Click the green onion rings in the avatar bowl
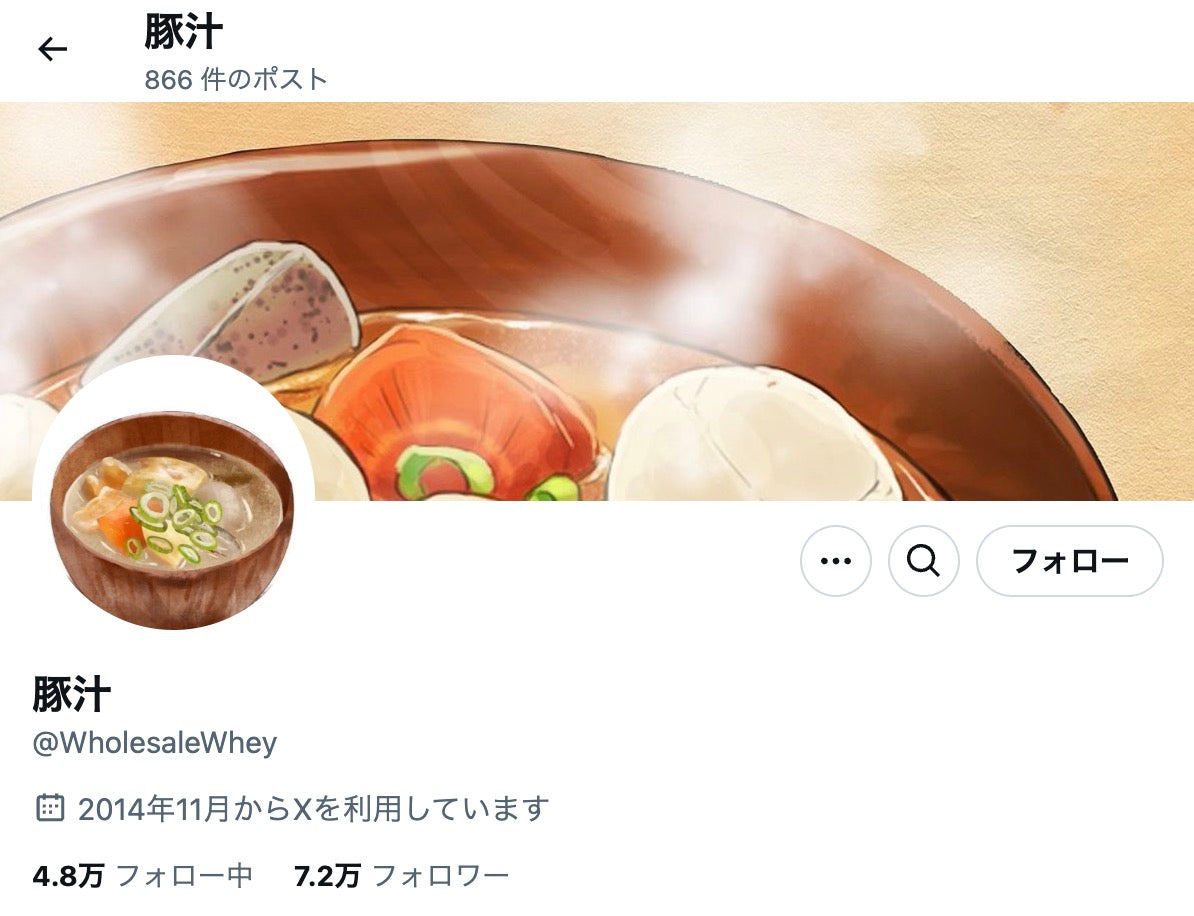The width and height of the screenshot is (1194, 916). [x=171, y=522]
